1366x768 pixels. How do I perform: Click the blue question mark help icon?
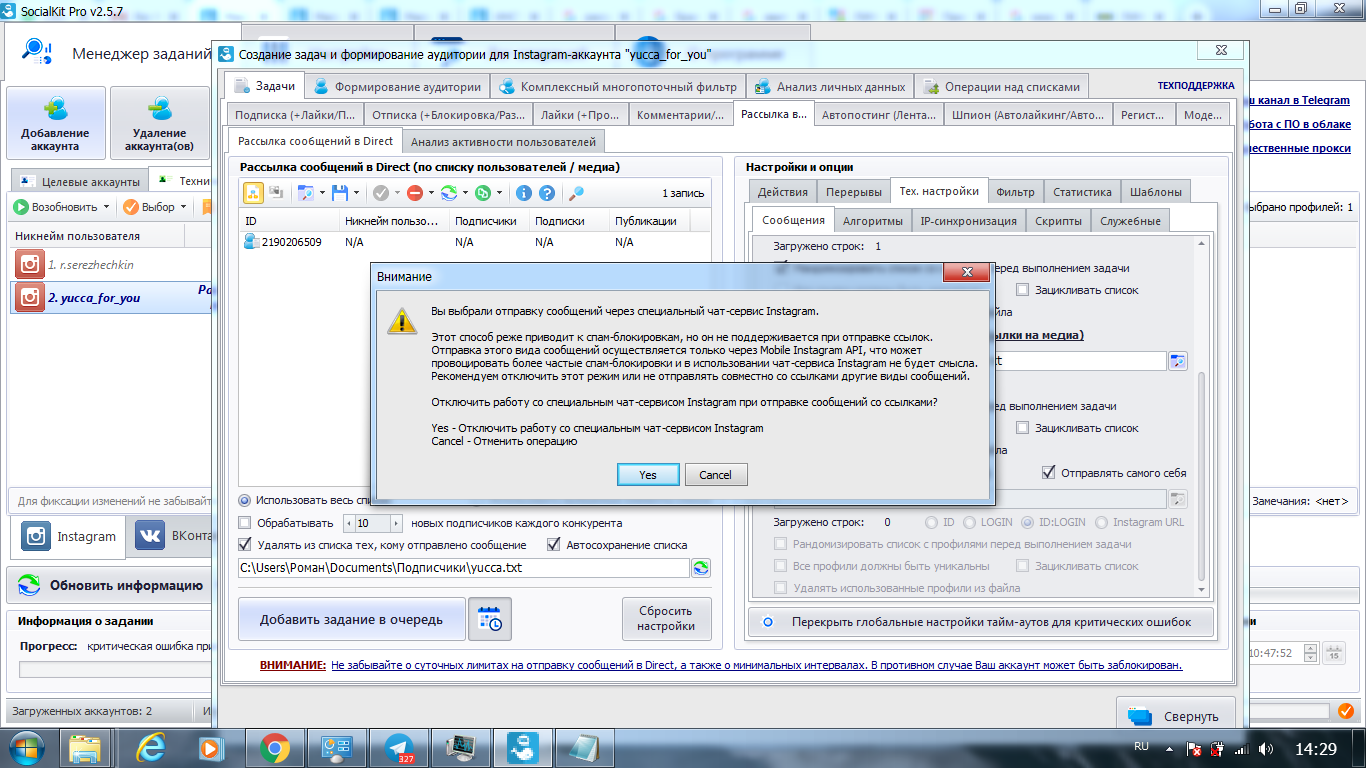(x=547, y=193)
